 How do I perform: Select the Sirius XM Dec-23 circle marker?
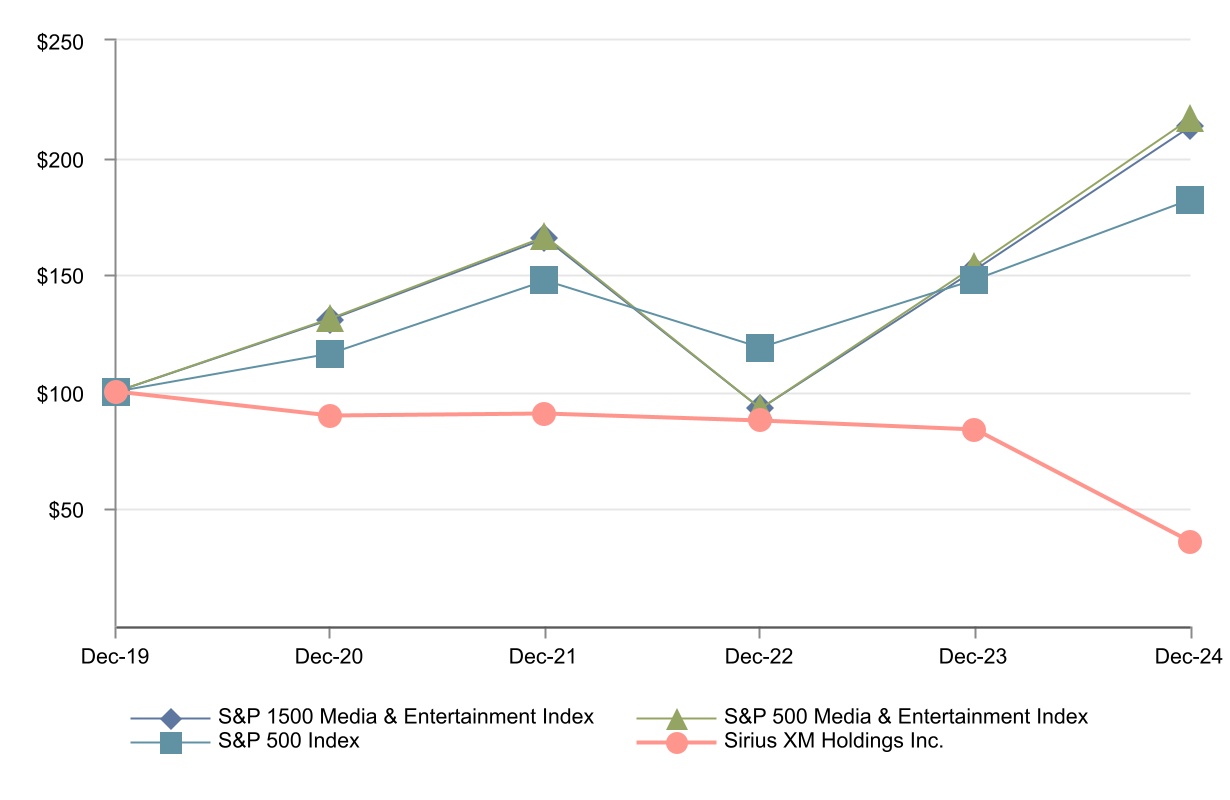click(974, 430)
